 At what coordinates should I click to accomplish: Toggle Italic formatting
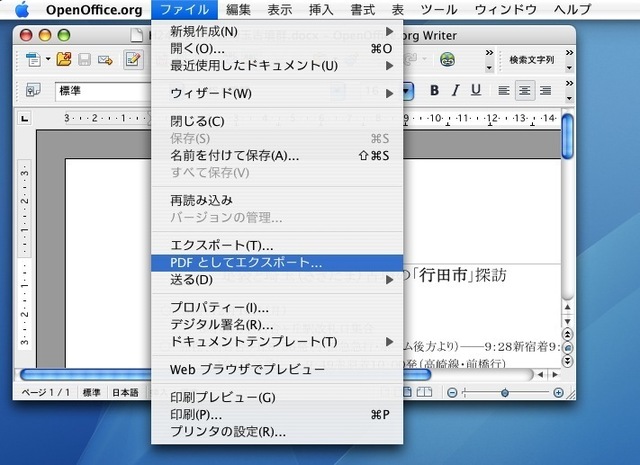(456, 90)
